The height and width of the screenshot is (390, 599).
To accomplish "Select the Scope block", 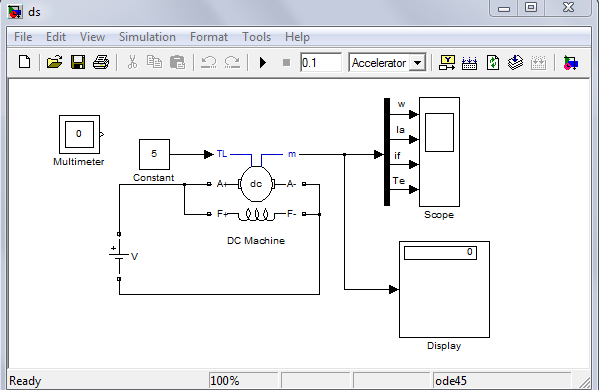I will point(439,152).
